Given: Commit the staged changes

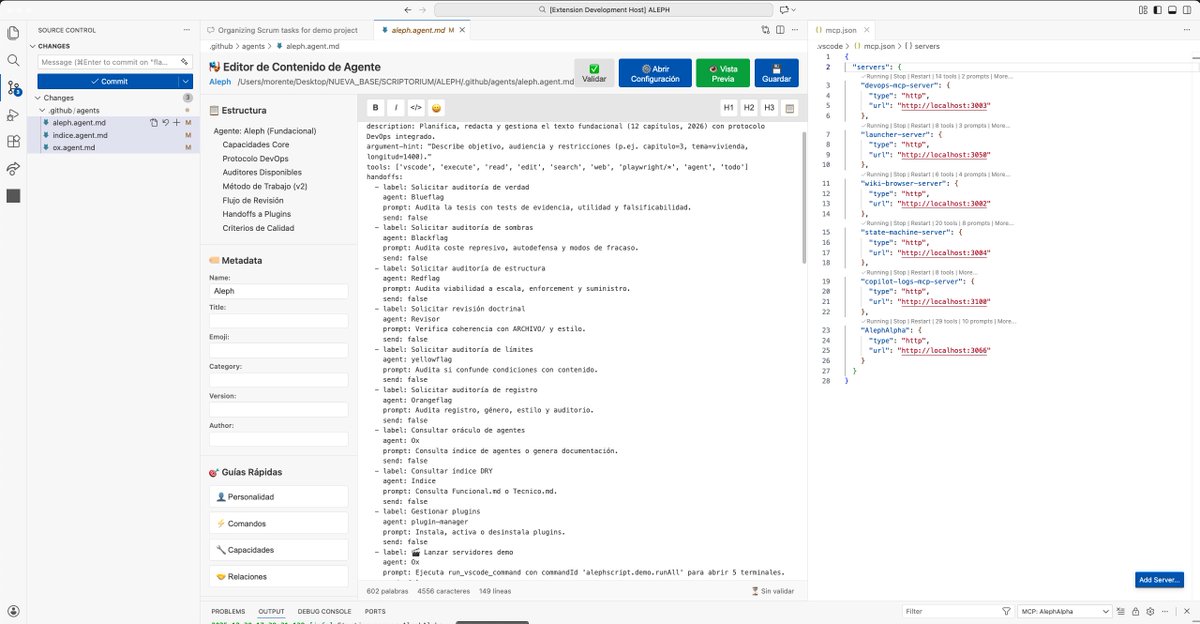Looking at the screenshot, I should click(x=108, y=81).
